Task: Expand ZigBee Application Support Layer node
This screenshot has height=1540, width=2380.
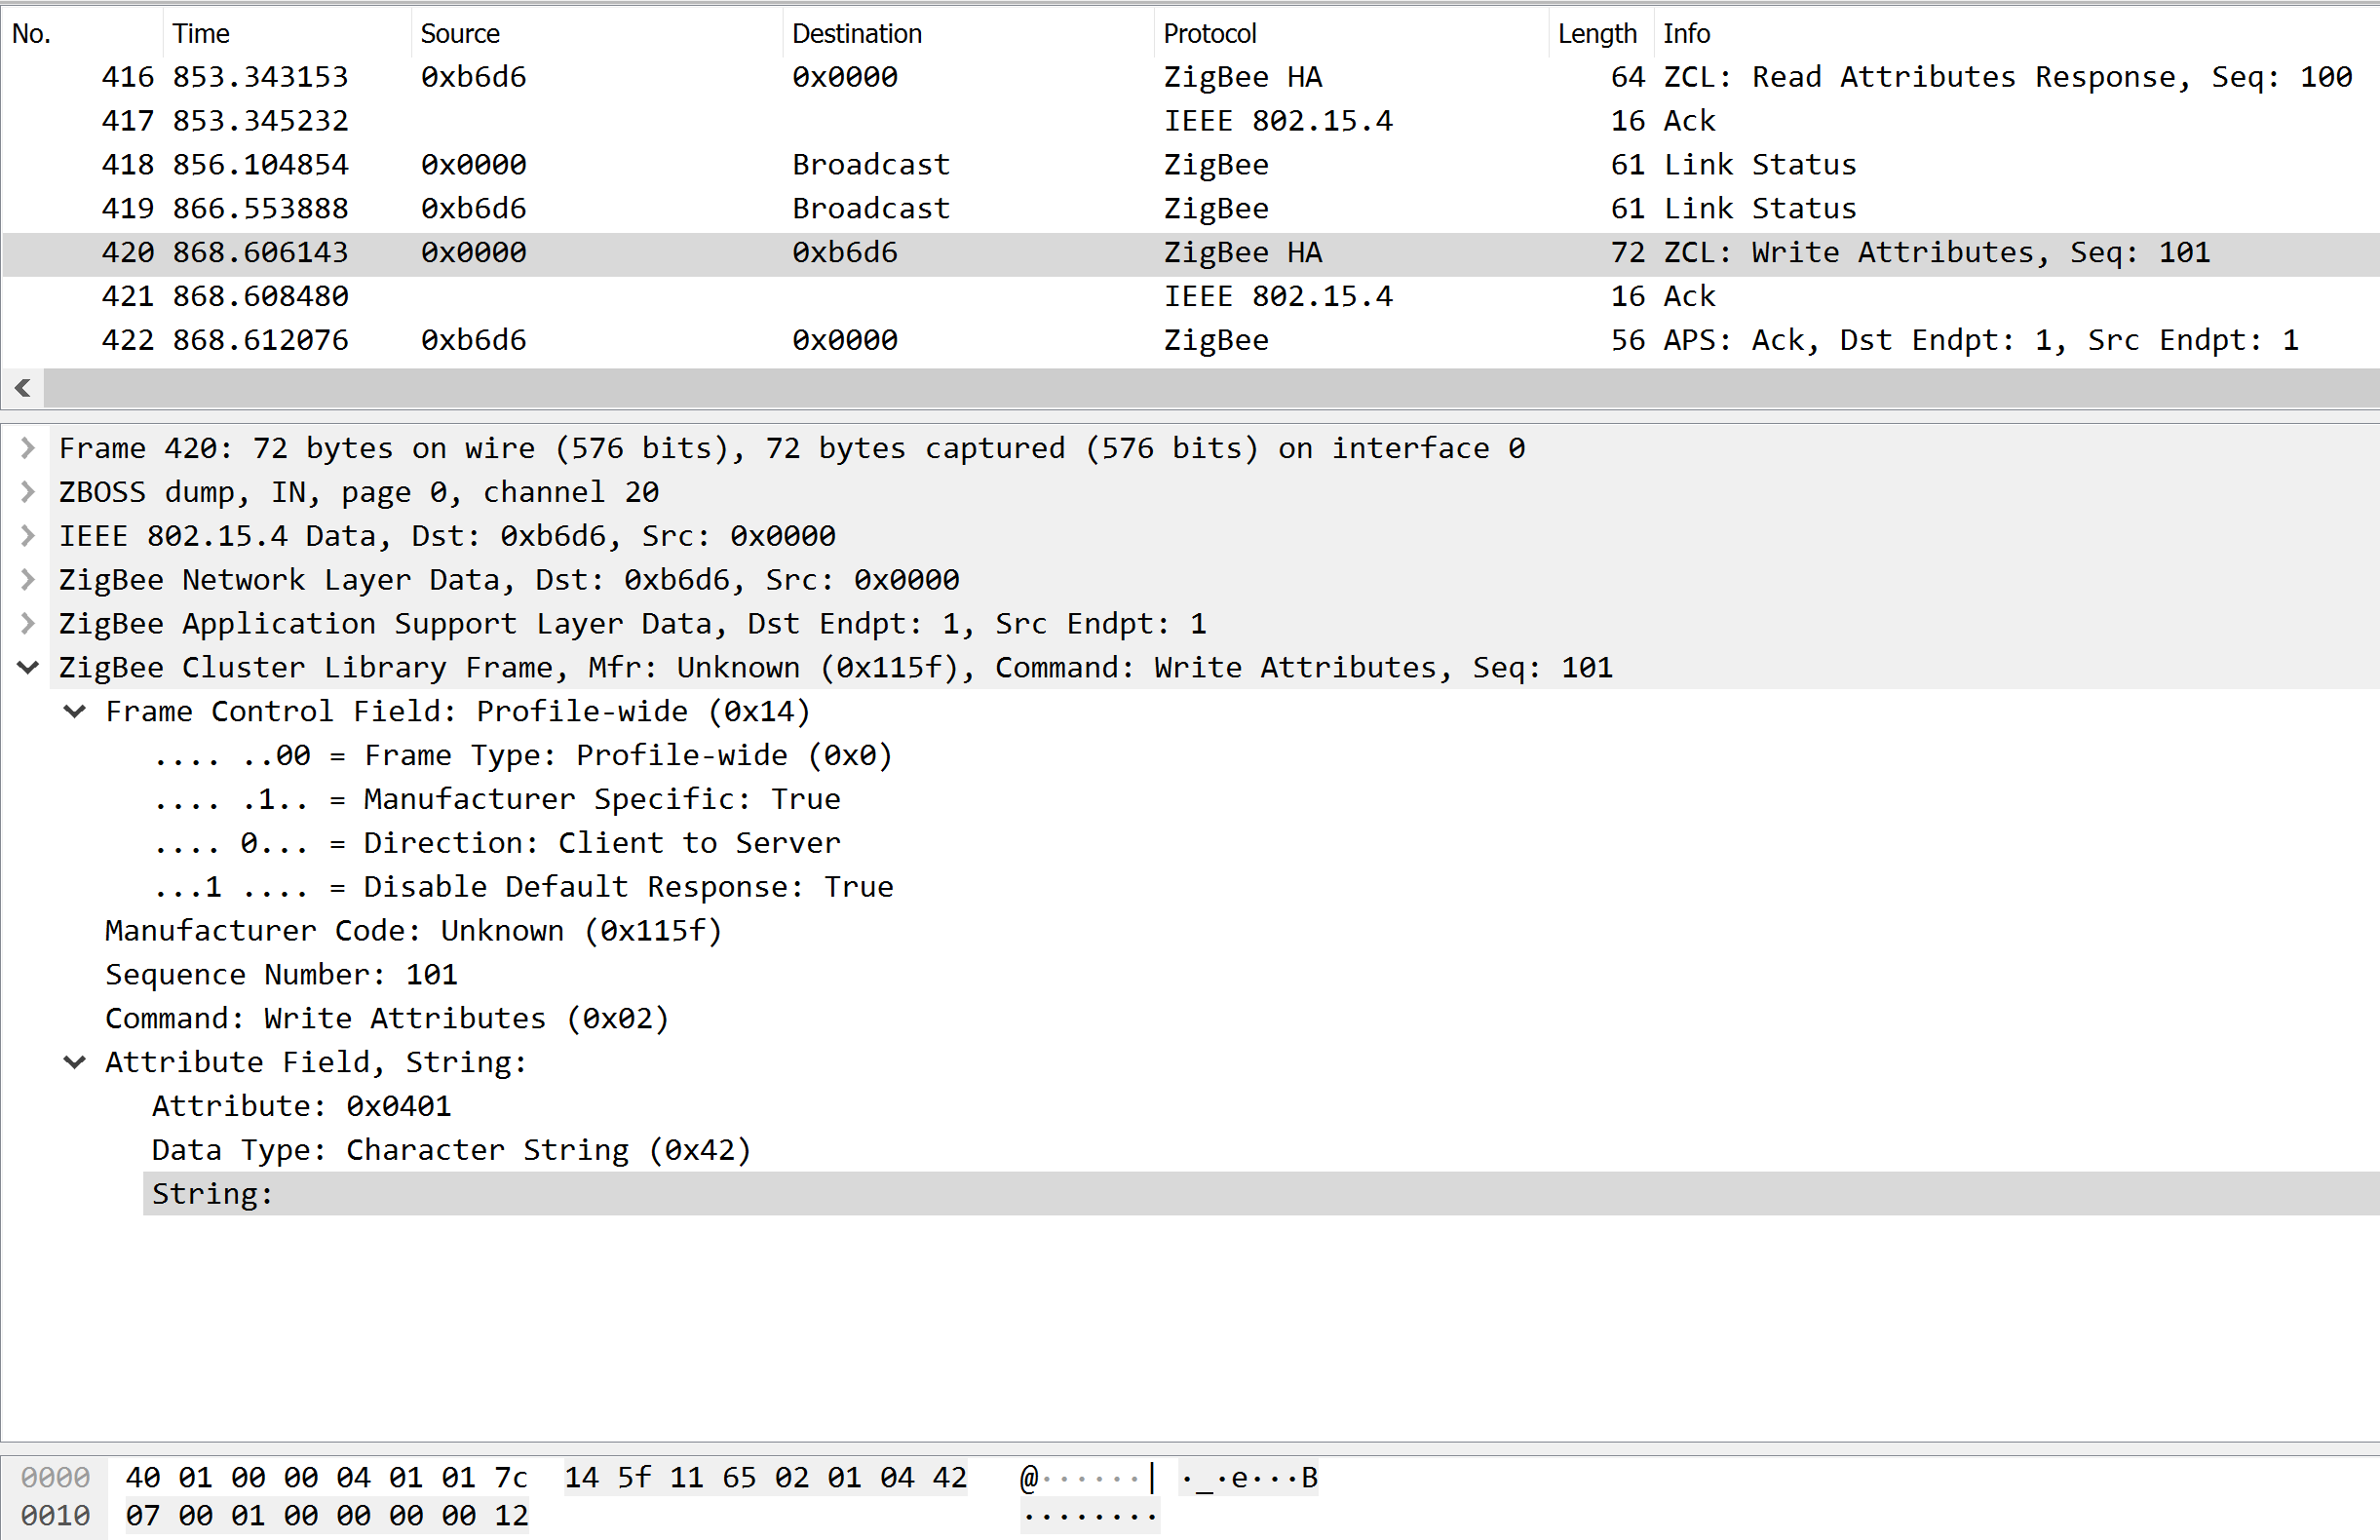Action: (28, 624)
